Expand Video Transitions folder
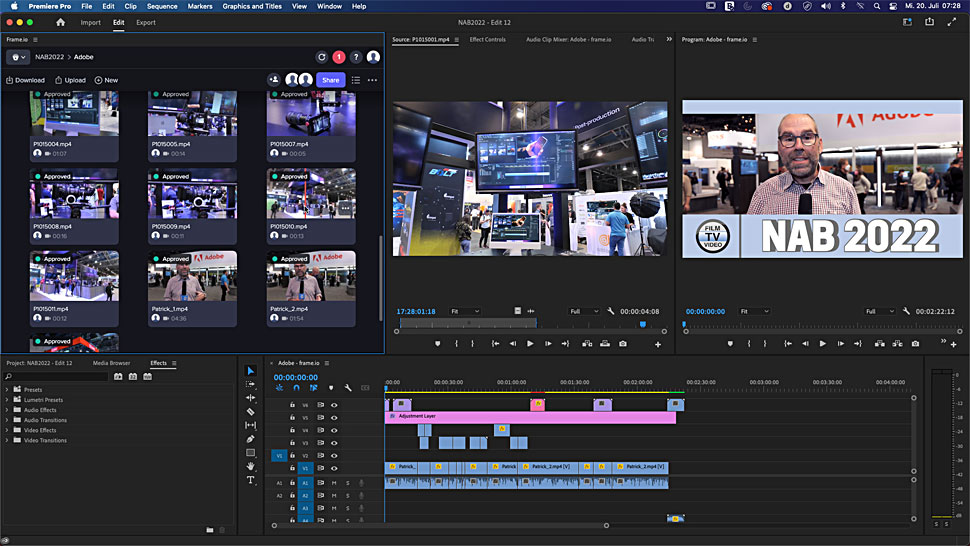The image size is (970, 546). click(7, 440)
